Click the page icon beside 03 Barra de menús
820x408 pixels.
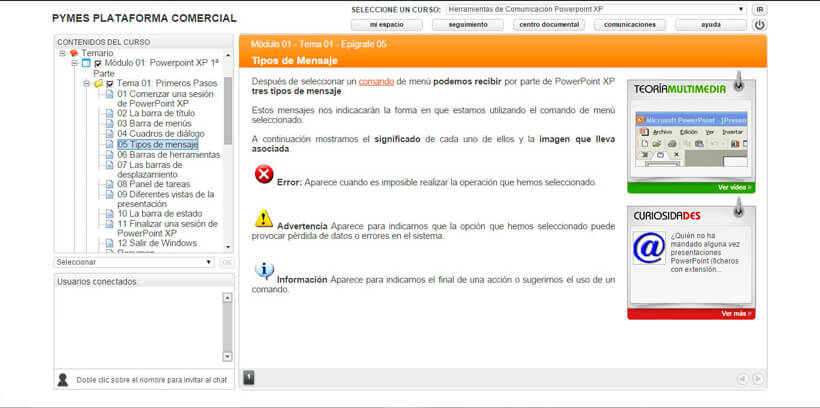[x=109, y=124]
